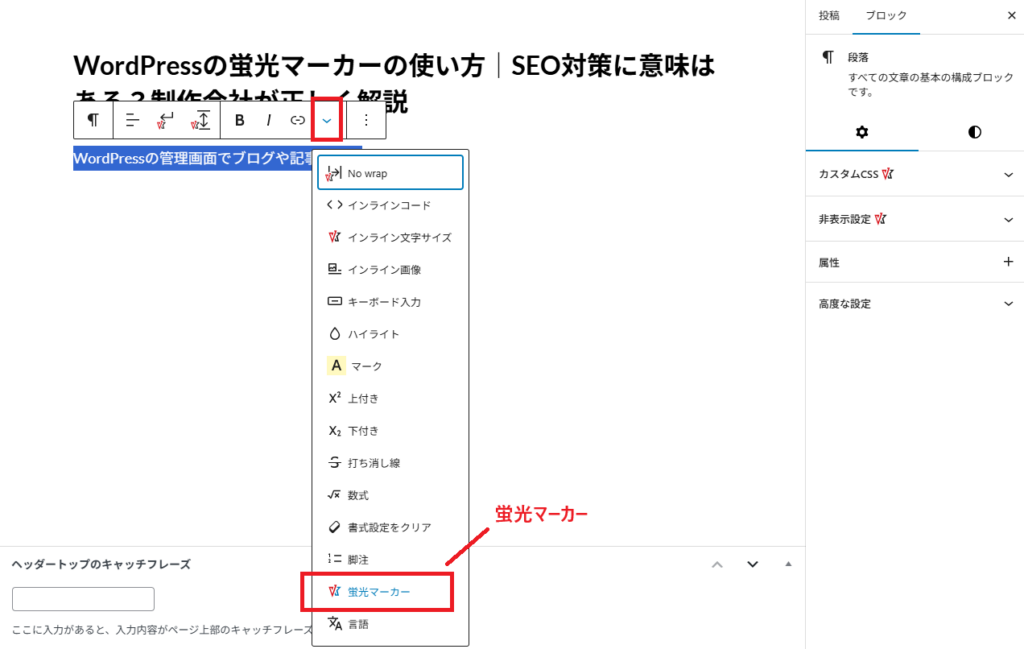Click the more formatting dropdown chevron
This screenshot has height=649, width=1024.
click(x=327, y=120)
